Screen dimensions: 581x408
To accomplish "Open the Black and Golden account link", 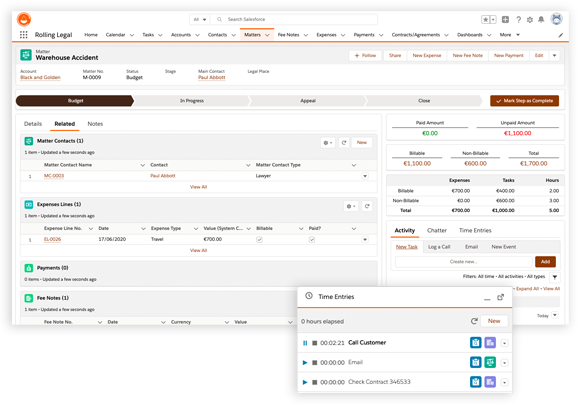I will (x=40, y=77).
